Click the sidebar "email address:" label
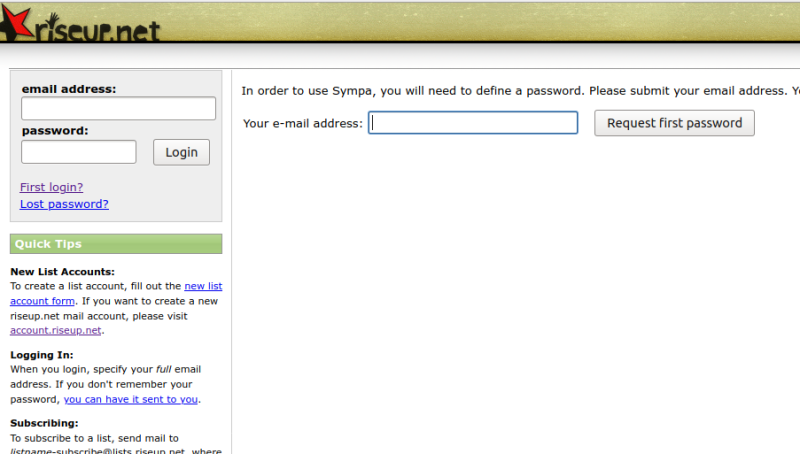The height and width of the screenshot is (454, 800). pyautogui.click(x=68, y=89)
